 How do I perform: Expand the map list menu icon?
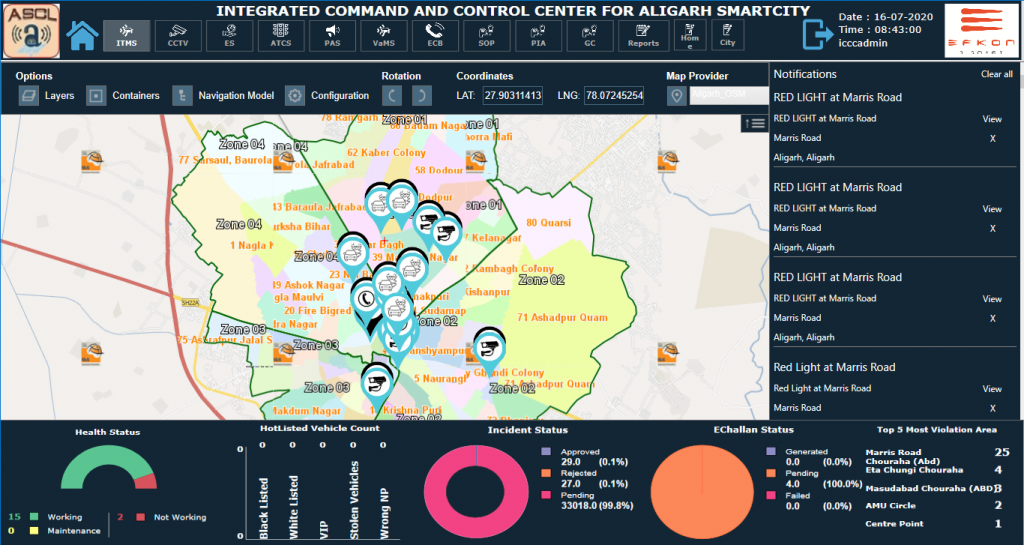point(754,123)
